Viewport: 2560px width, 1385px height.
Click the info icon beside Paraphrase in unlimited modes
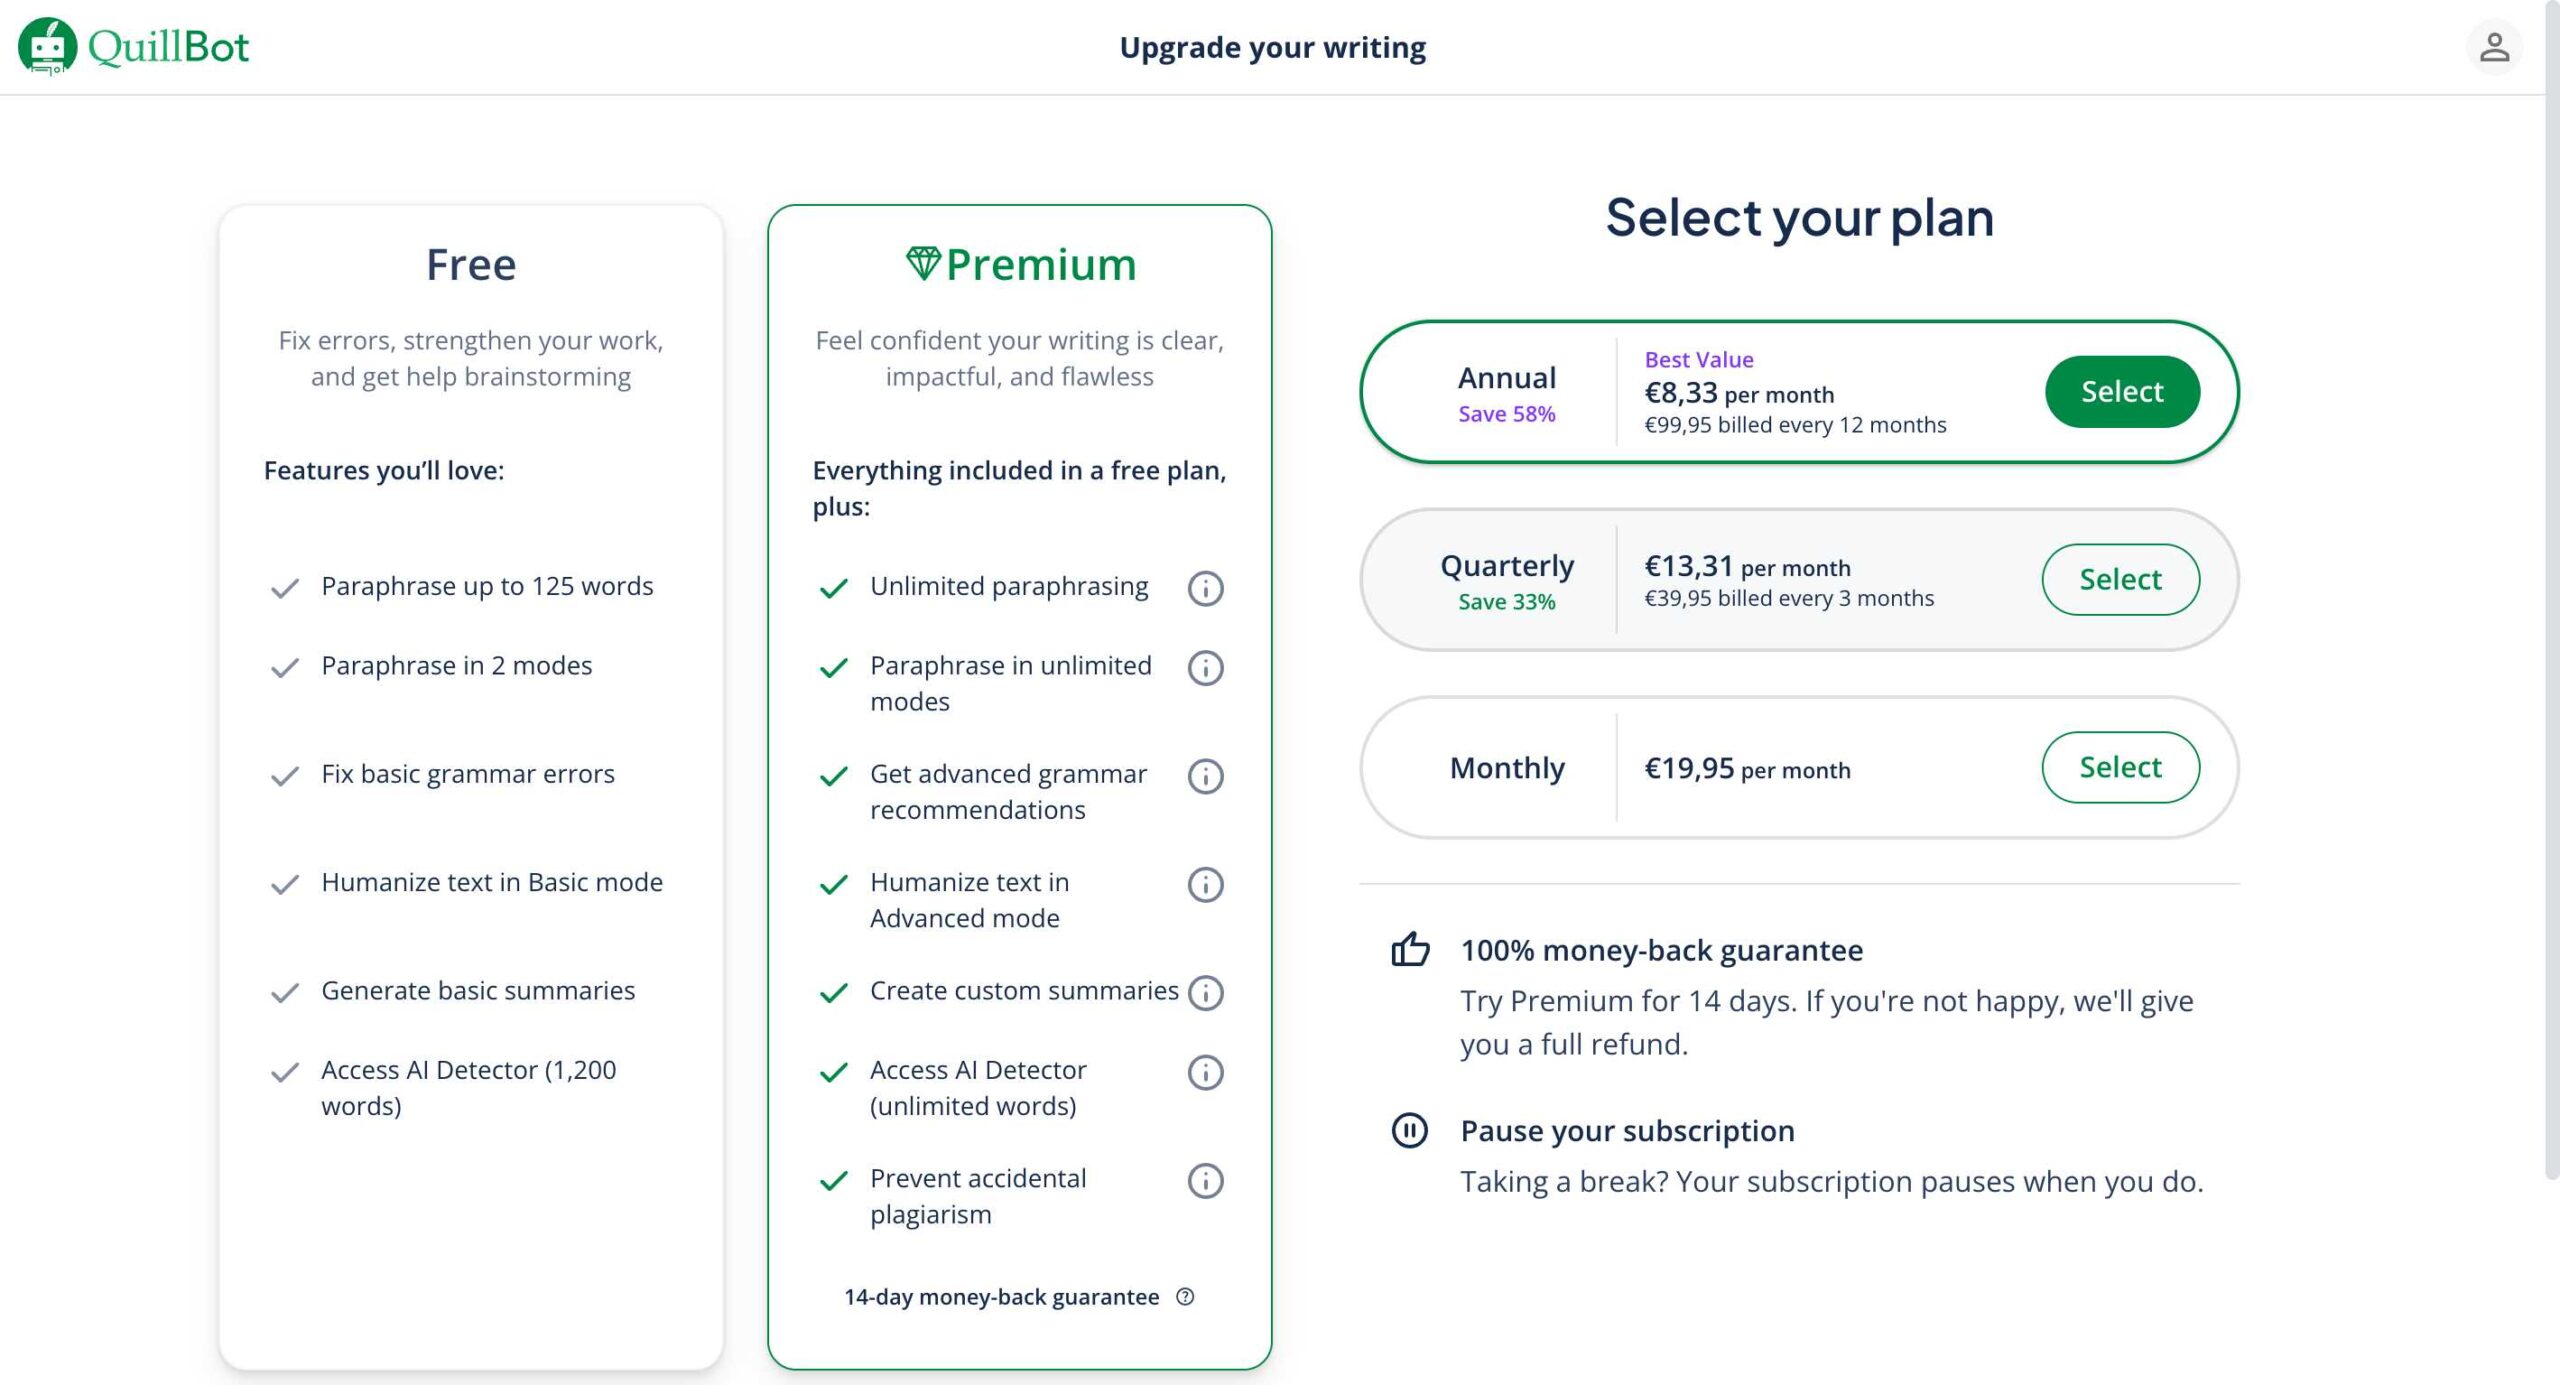1205,670
